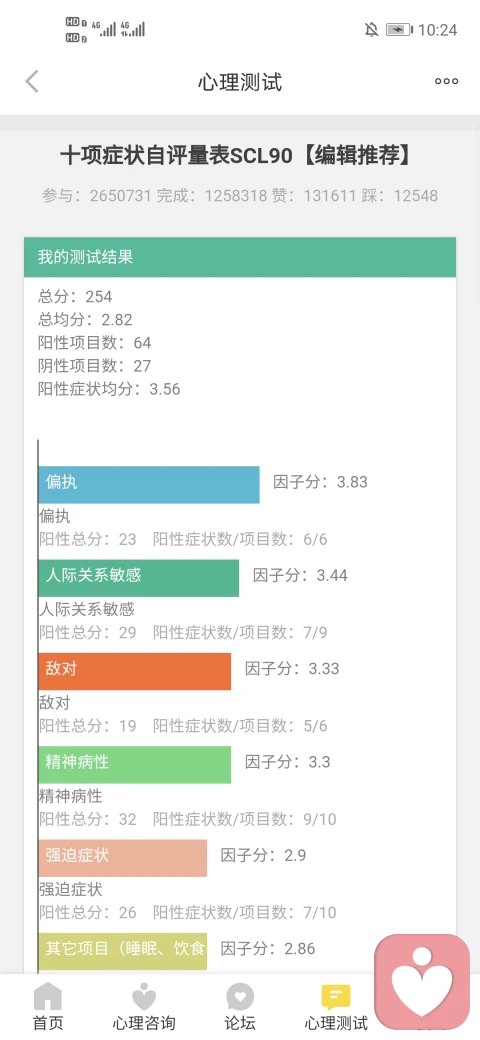The image size is (480, 1040).
Task: Tap the muted notification bell icon
Action: [x=371, y=29]
